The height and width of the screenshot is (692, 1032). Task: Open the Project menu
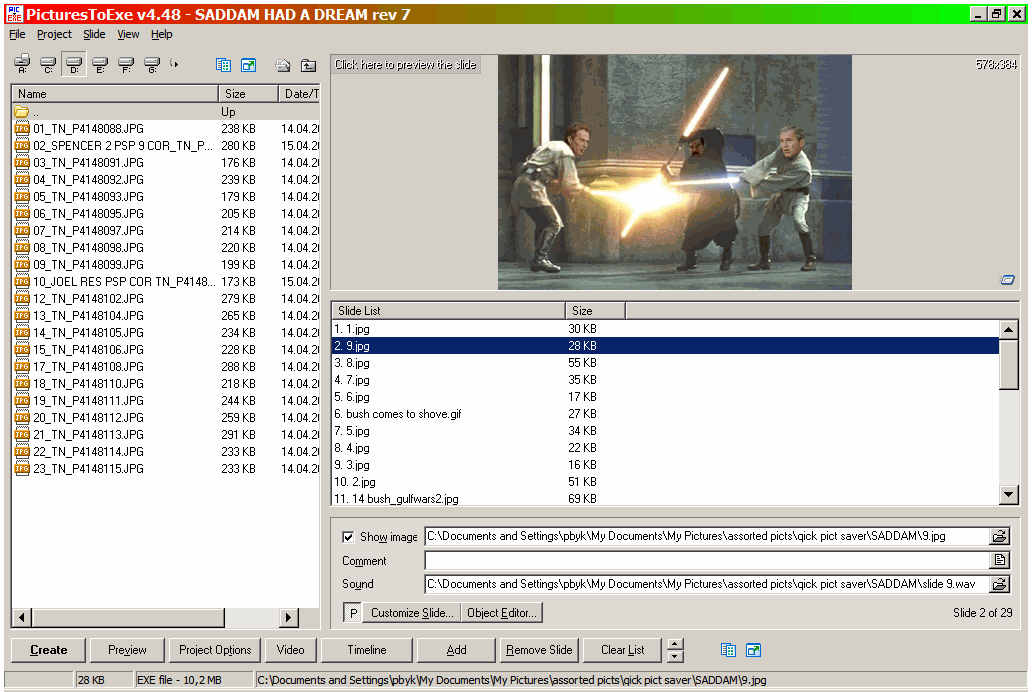[x=54, y=34]
